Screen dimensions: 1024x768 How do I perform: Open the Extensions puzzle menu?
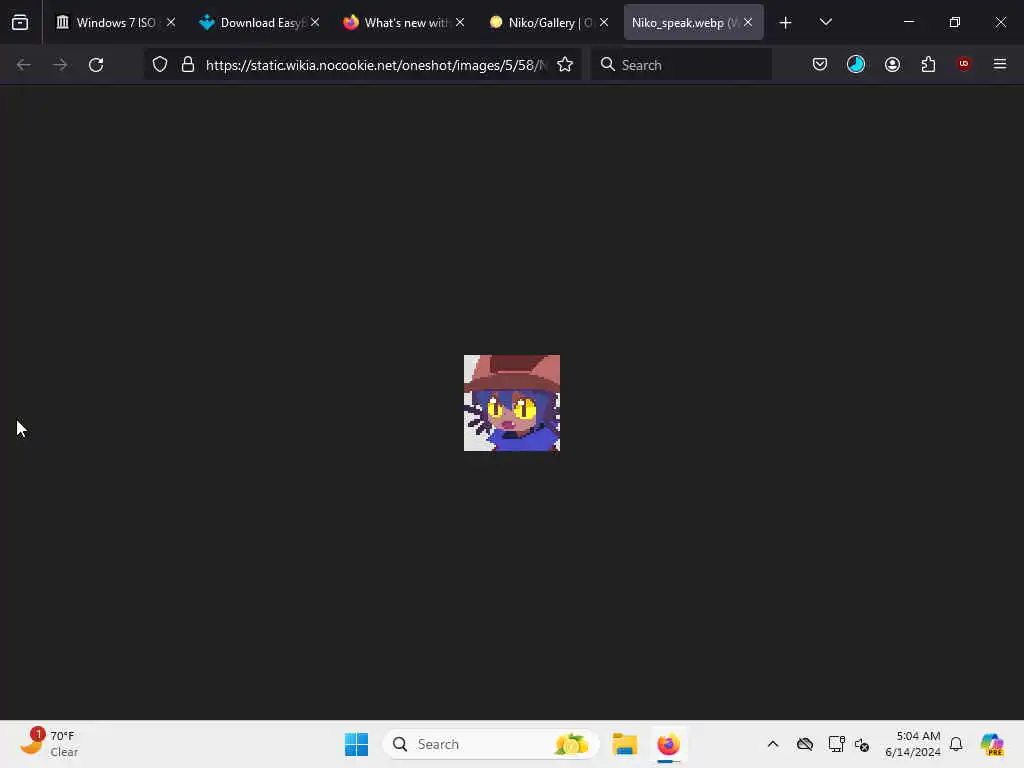click(x=928, y=65)
